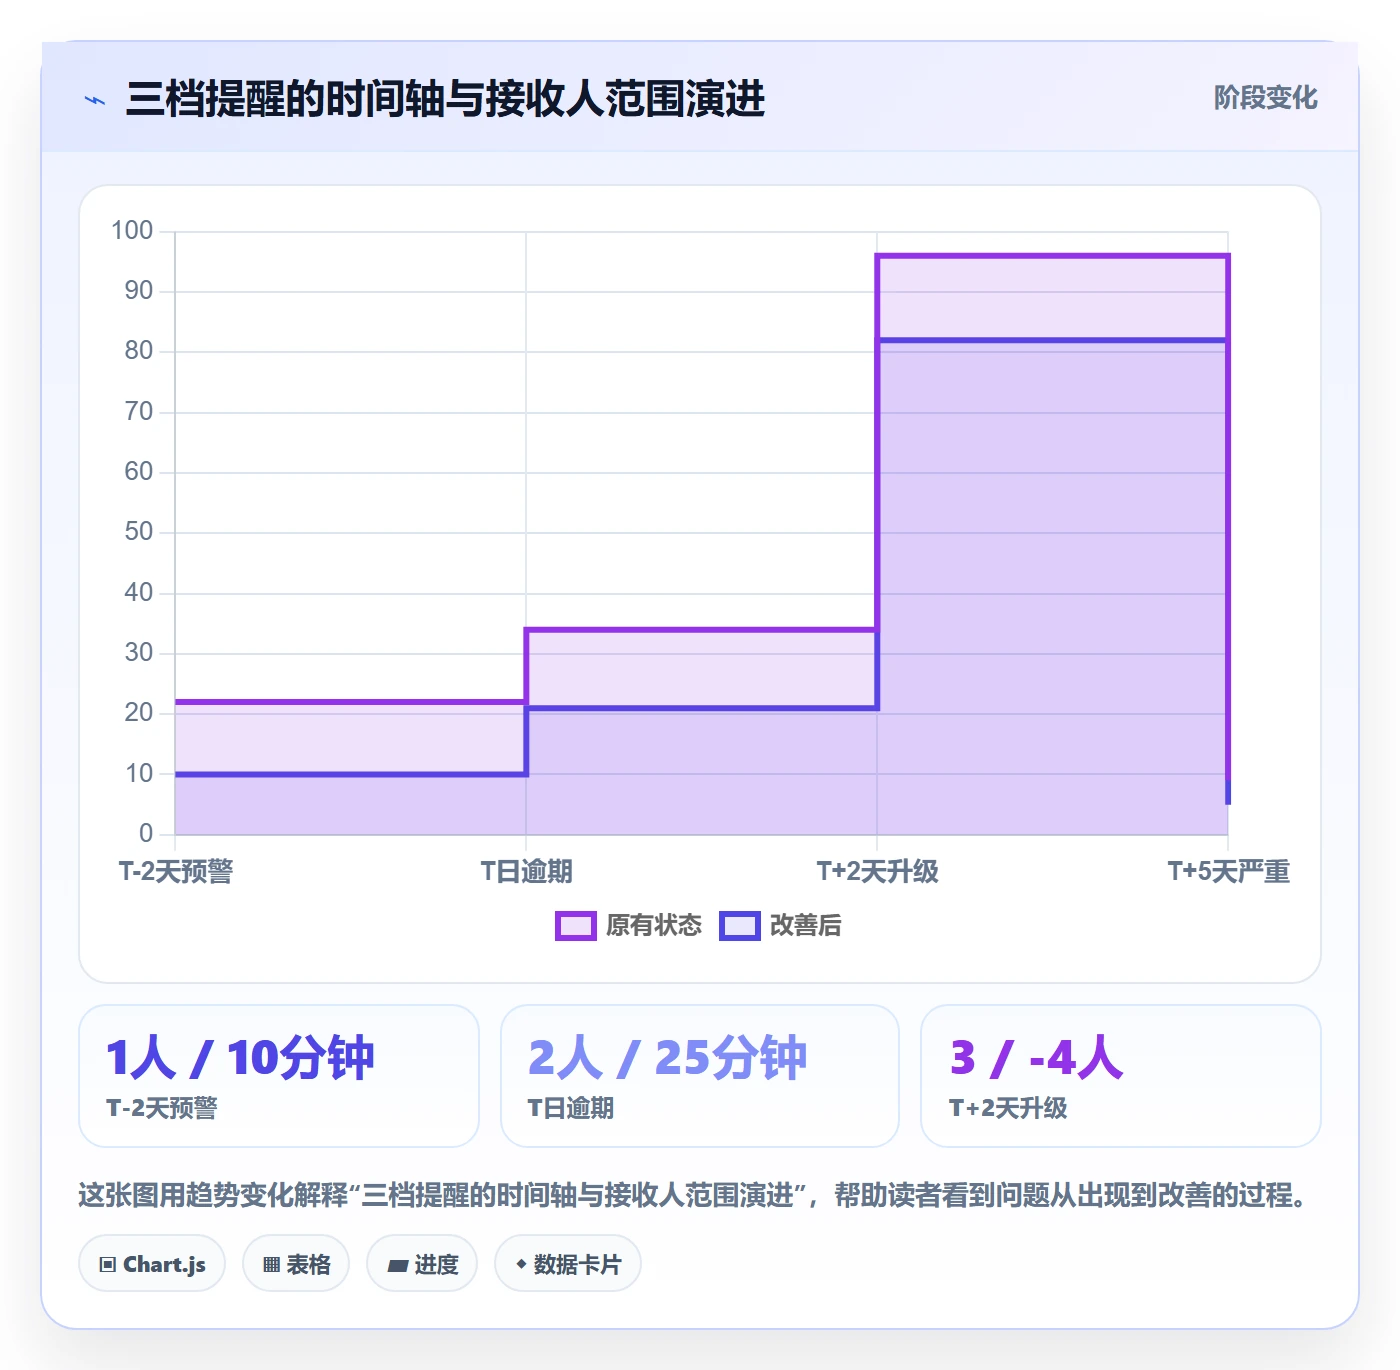Click the T+5天严重 x-axis label
The image size is (1400, 1370).
pos(1228,871)
